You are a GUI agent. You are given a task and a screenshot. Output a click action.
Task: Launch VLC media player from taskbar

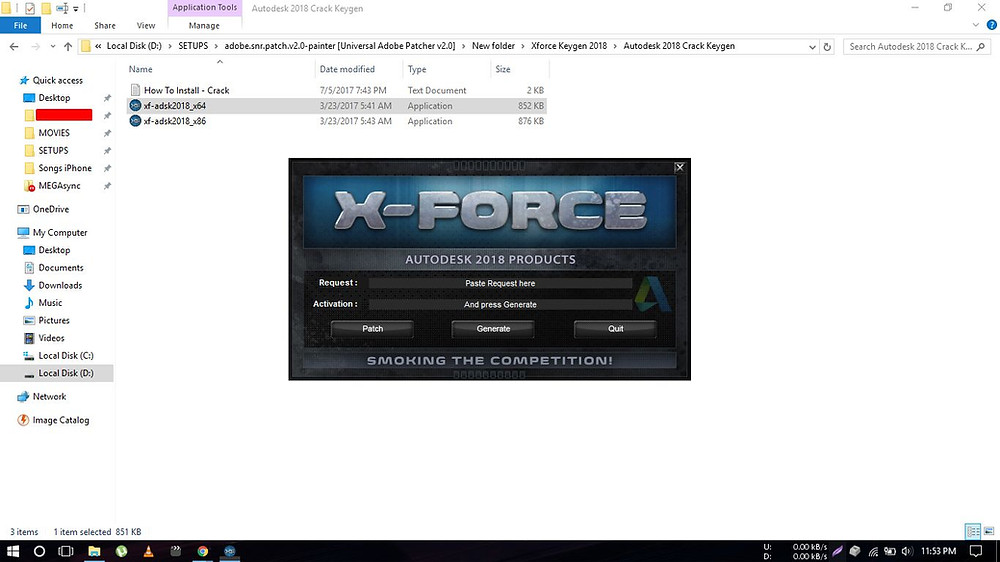point(148,551)
